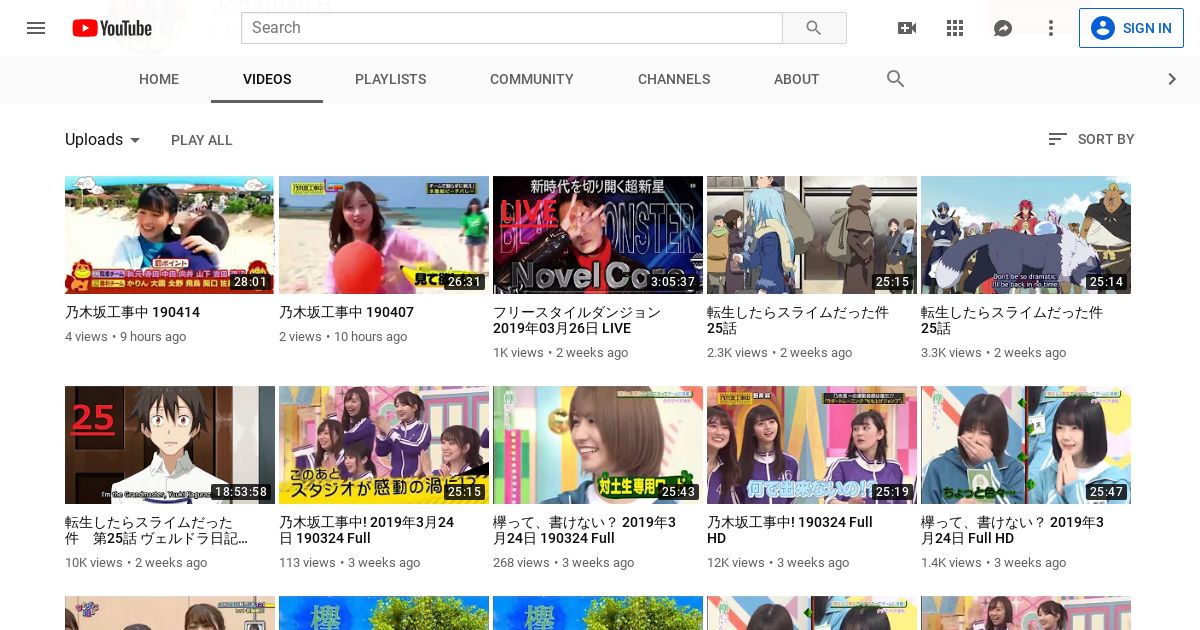Open the messages share icon
This screenshot has height=630, width=1200.
(1003, 28)
